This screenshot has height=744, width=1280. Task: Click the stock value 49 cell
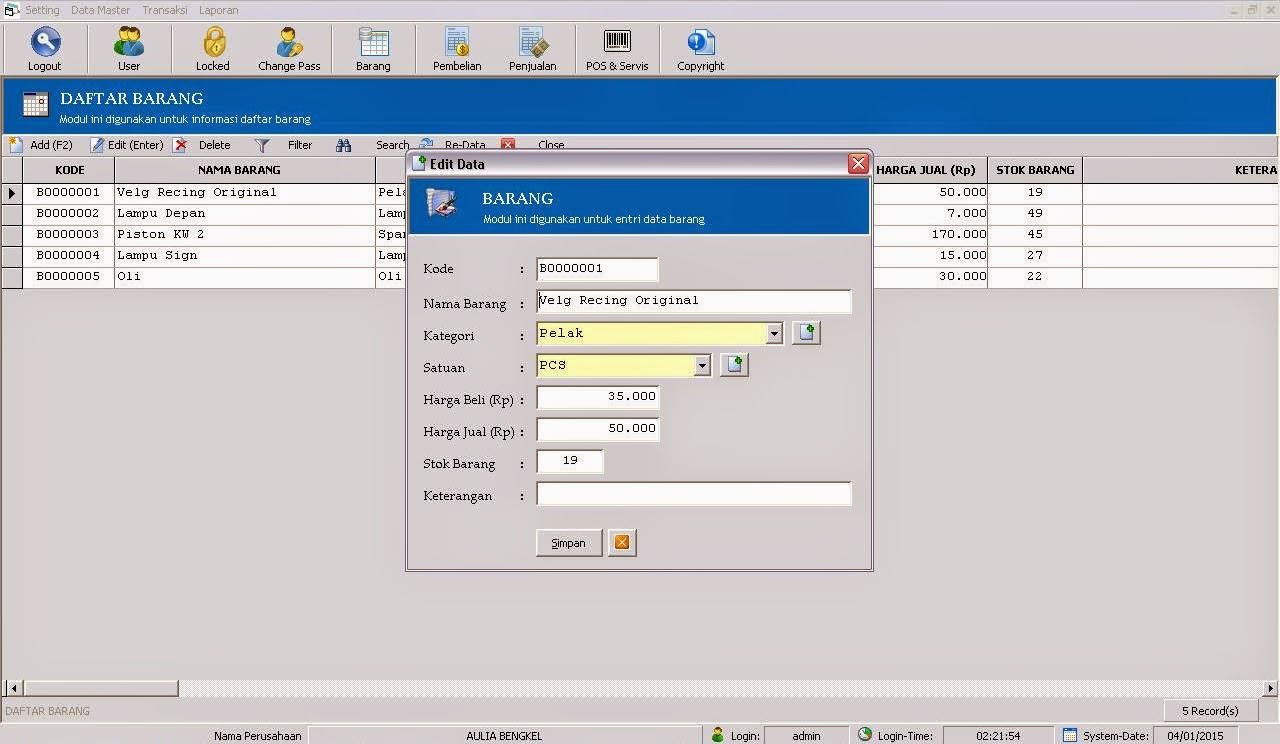click(1035, 213)
